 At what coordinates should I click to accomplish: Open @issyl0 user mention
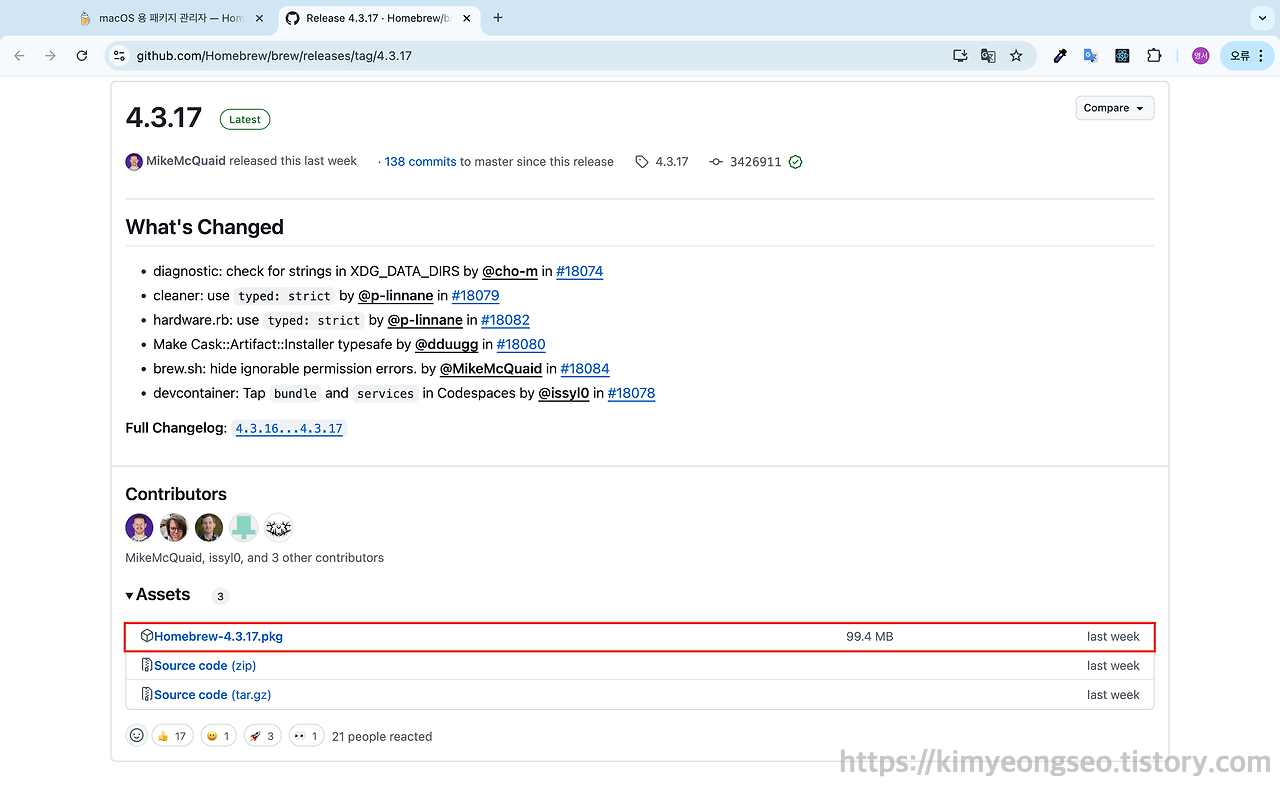(x=564, y=393)
